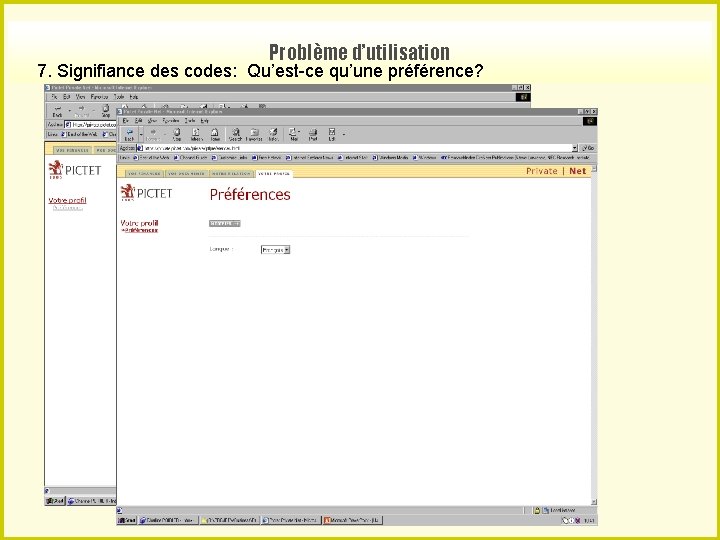Select first yellow site tab in front window
Image resolution: width=720 pixels, height=540 pixels.
pyautogui.click(x=144, y=174)
